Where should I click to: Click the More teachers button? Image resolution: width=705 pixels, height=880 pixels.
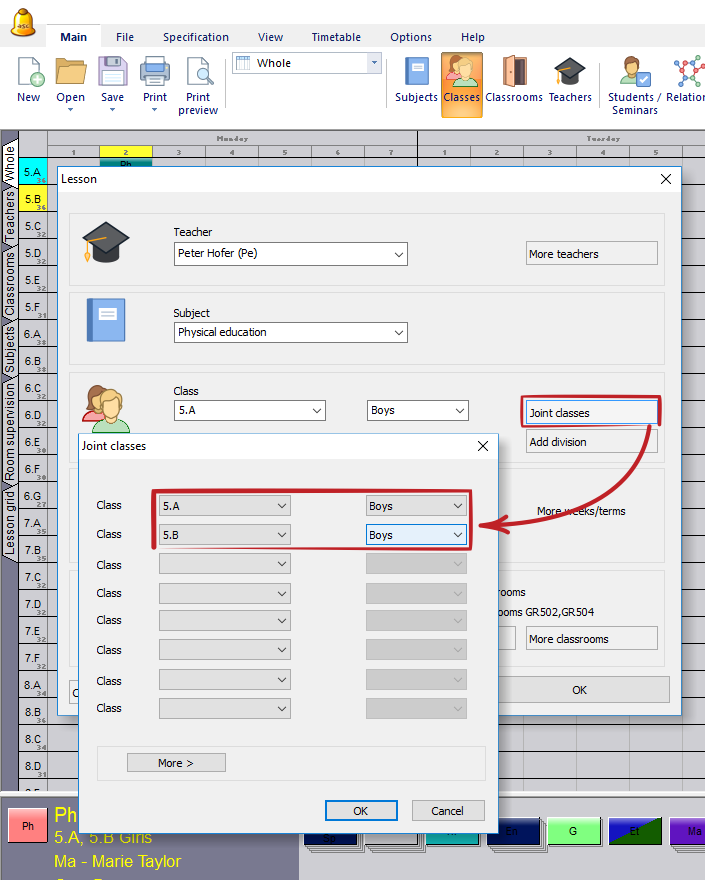[x=591, y=254]
